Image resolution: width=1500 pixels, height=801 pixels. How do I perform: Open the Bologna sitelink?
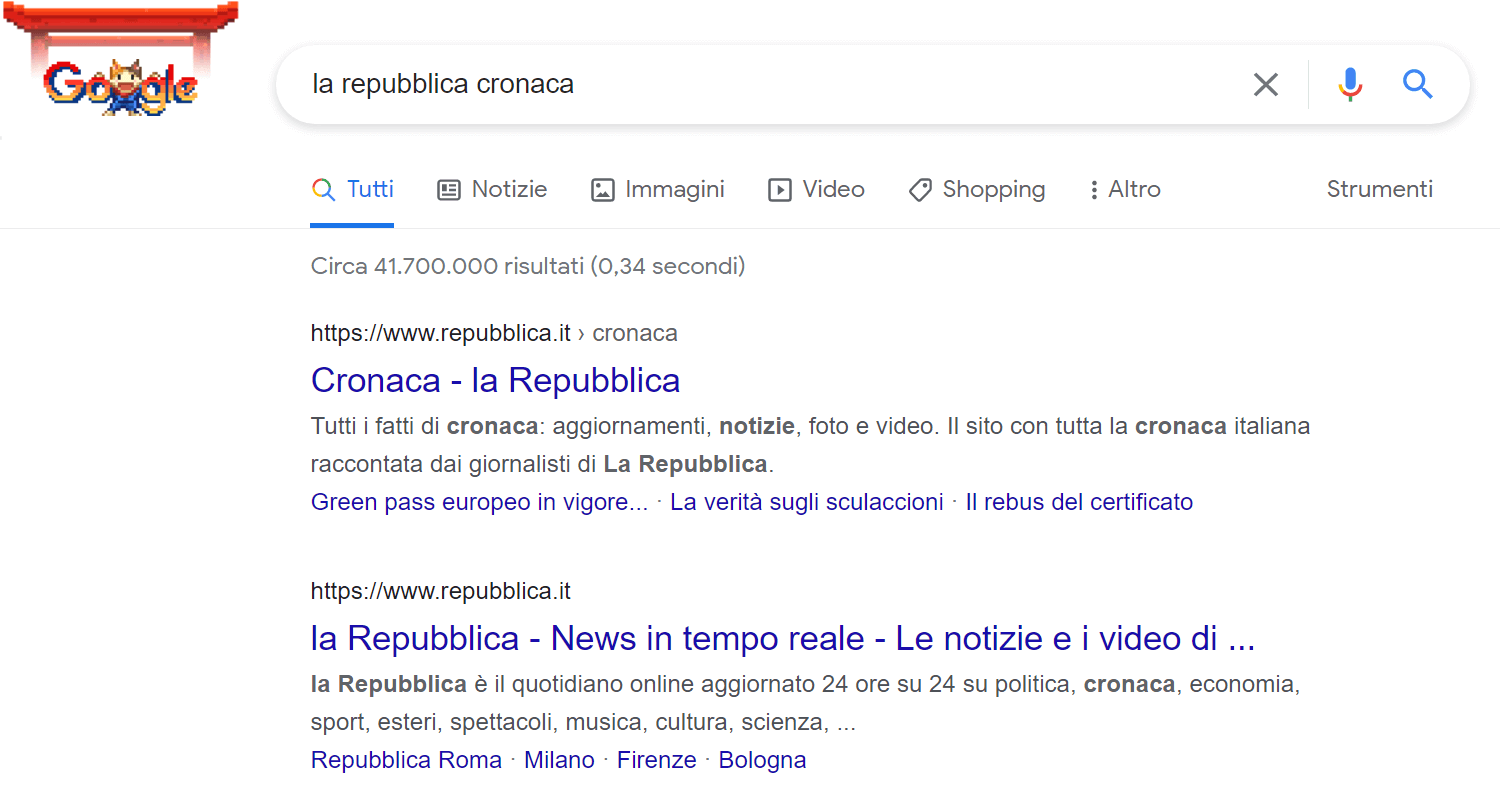[x=762, y=760]
